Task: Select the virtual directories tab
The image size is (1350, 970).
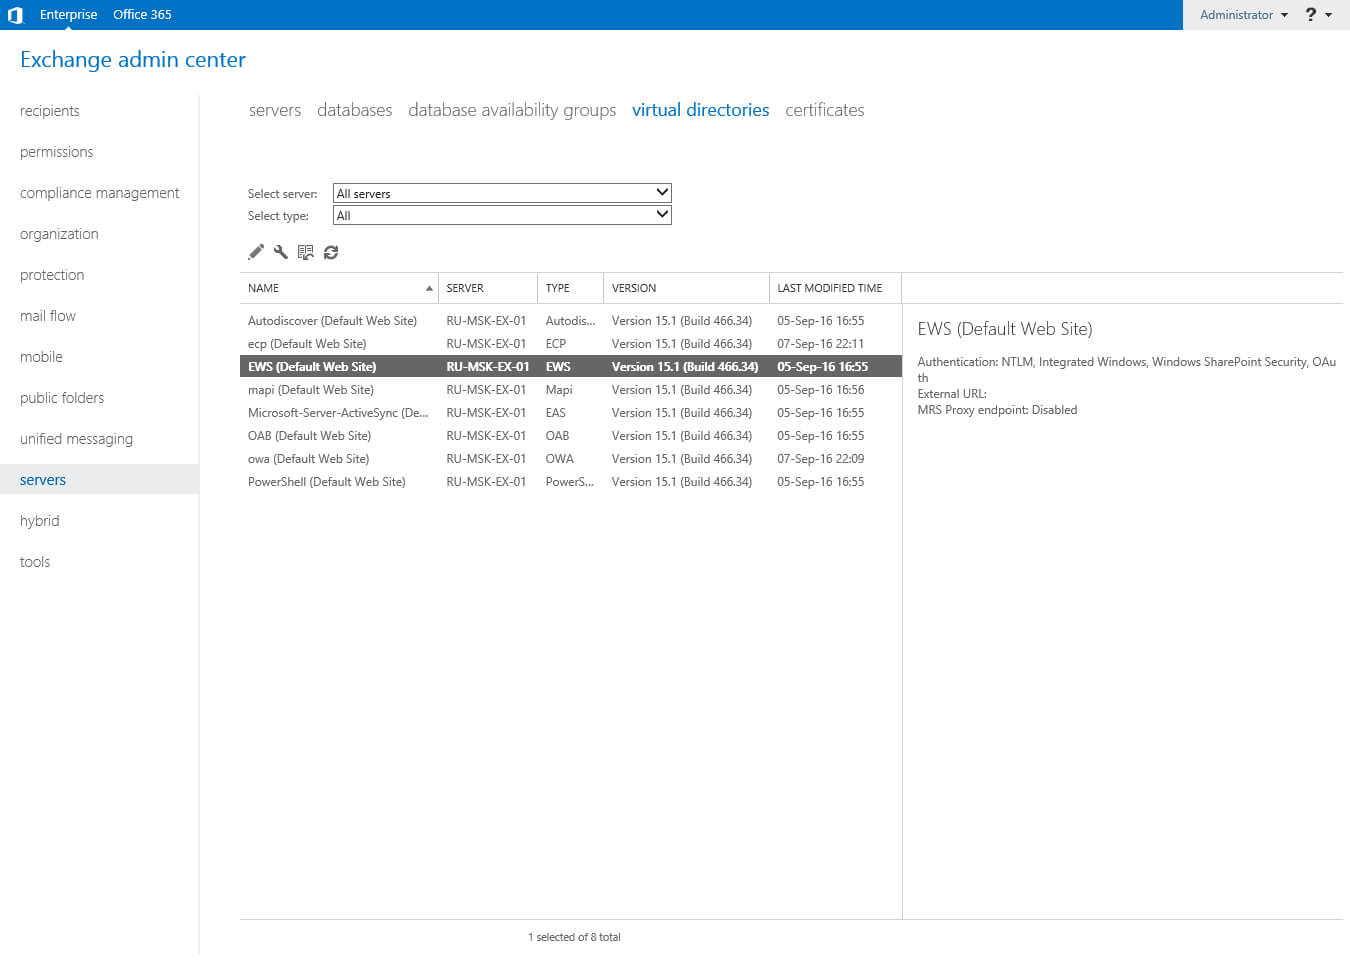Action: coord(701,110)
